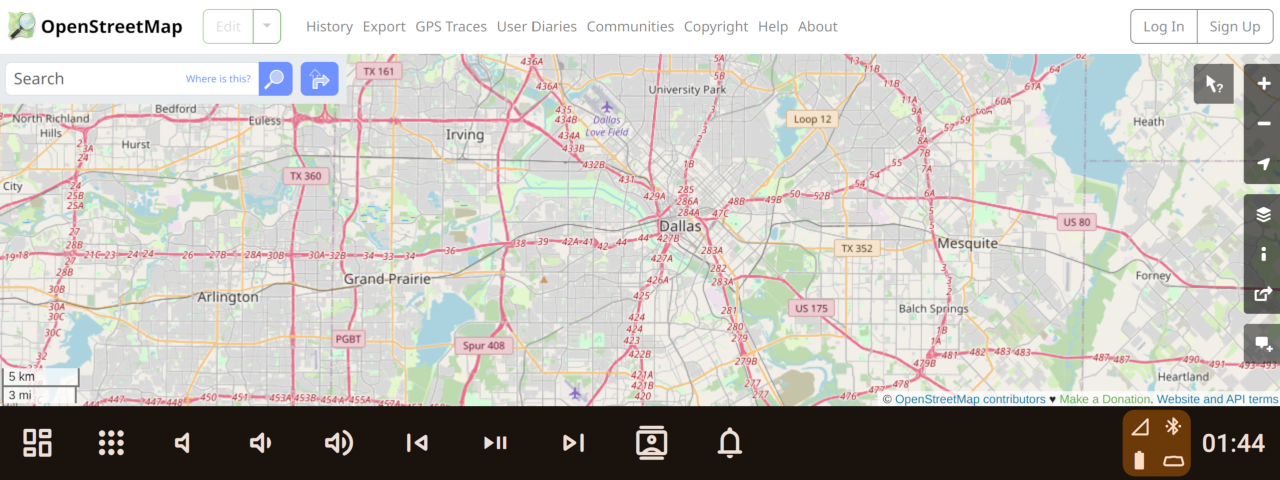Click the PGBT road shield
Screen dimensions: 1280x480
pos(348,339)
